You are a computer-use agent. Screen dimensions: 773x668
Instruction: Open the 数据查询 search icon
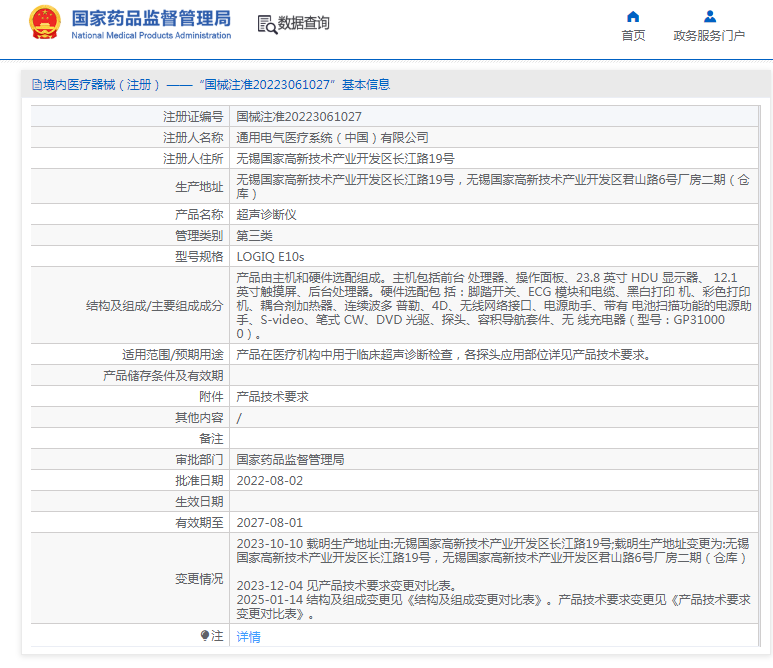pyautogui.click(x=267, y=24)
